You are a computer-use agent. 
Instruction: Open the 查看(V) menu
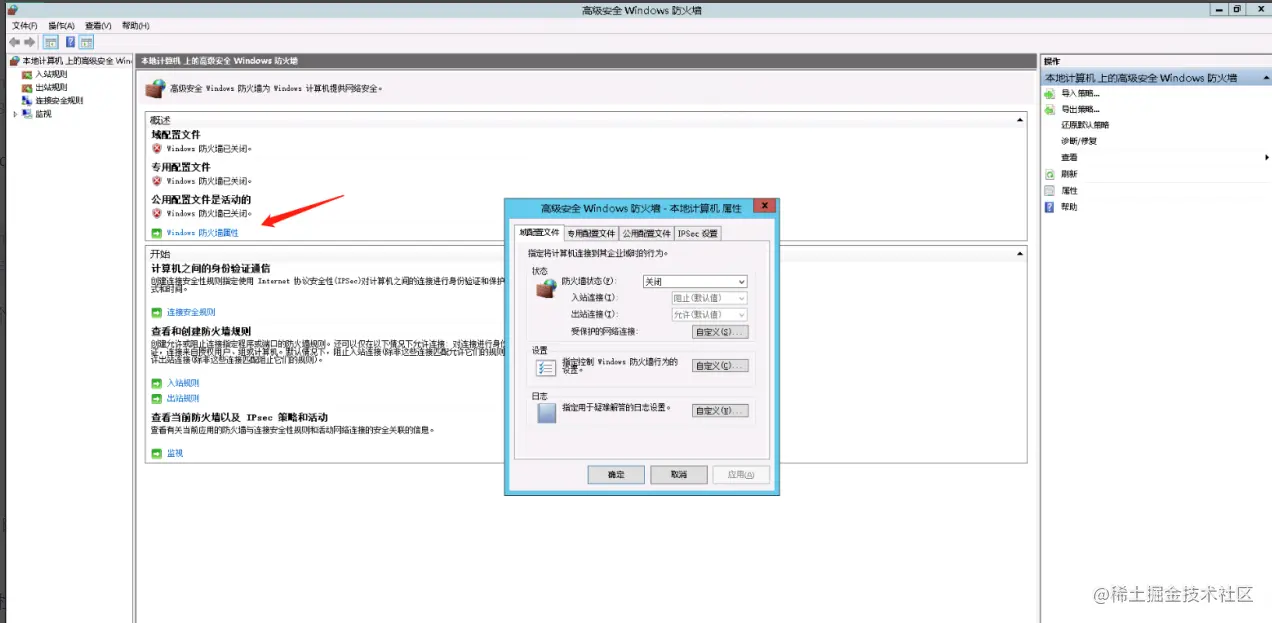[x=98, y=25]
